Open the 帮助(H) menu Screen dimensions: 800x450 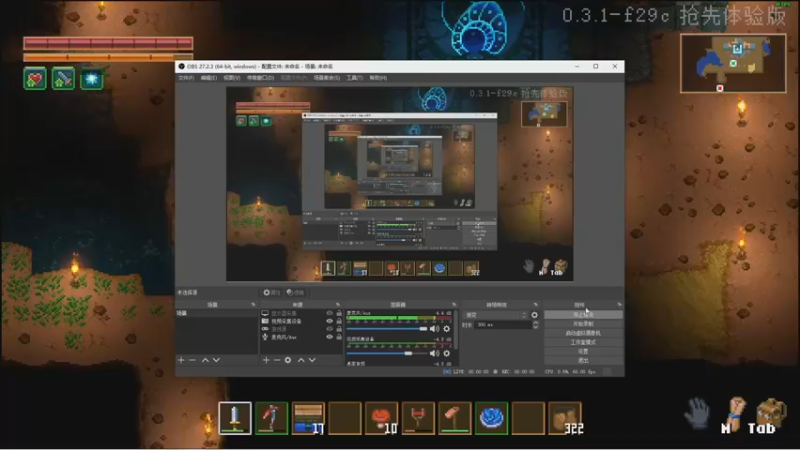(378, 78)
